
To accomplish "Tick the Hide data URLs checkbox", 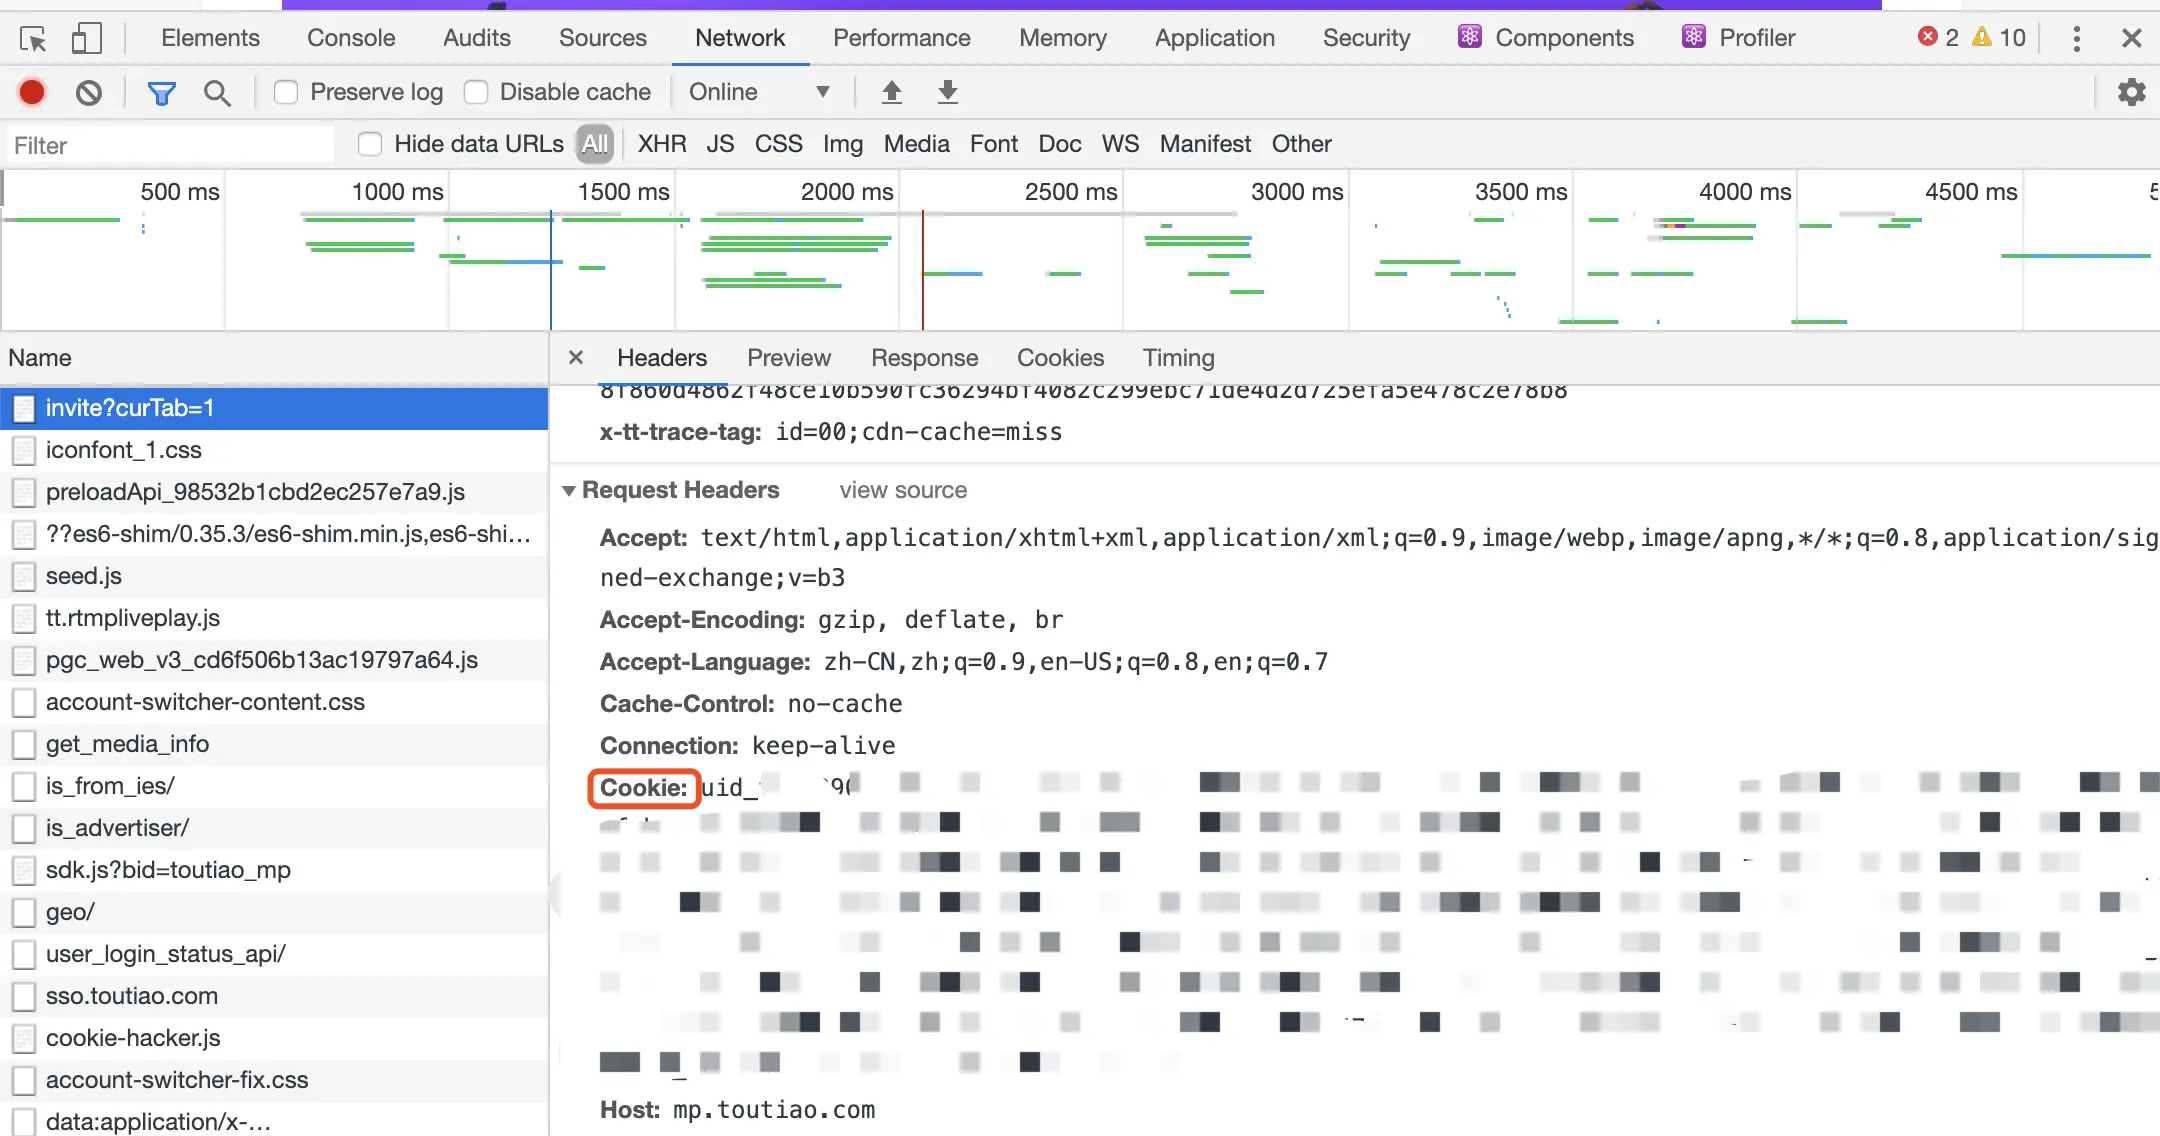I will click(x=370, y=144).
